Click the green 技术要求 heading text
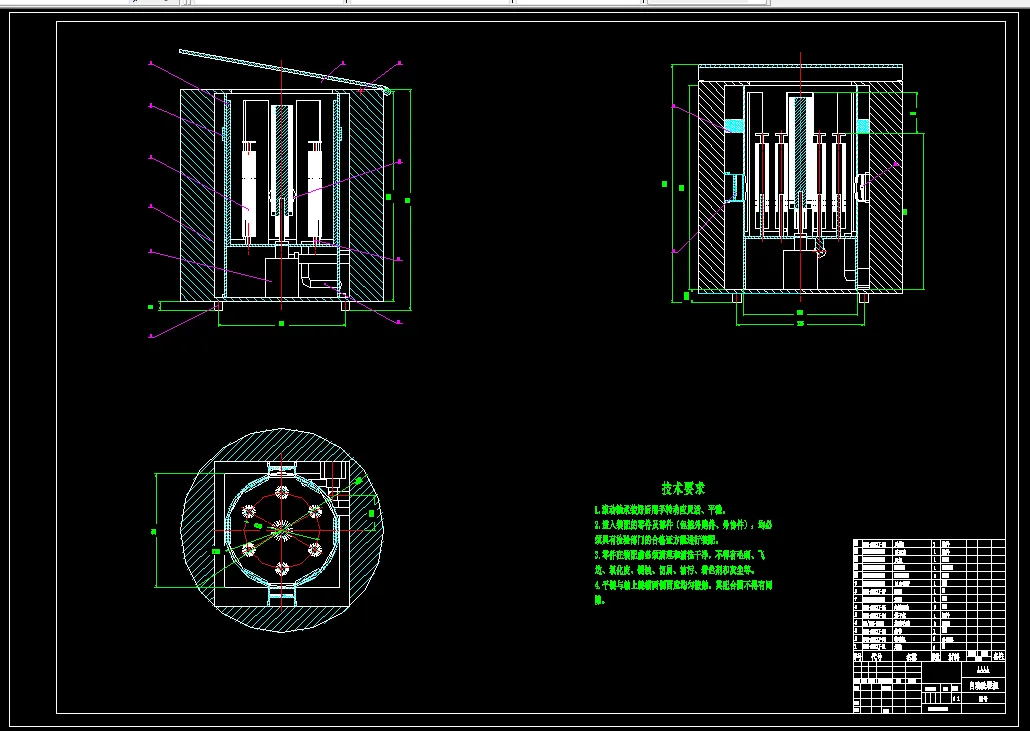 click(683, 489)
